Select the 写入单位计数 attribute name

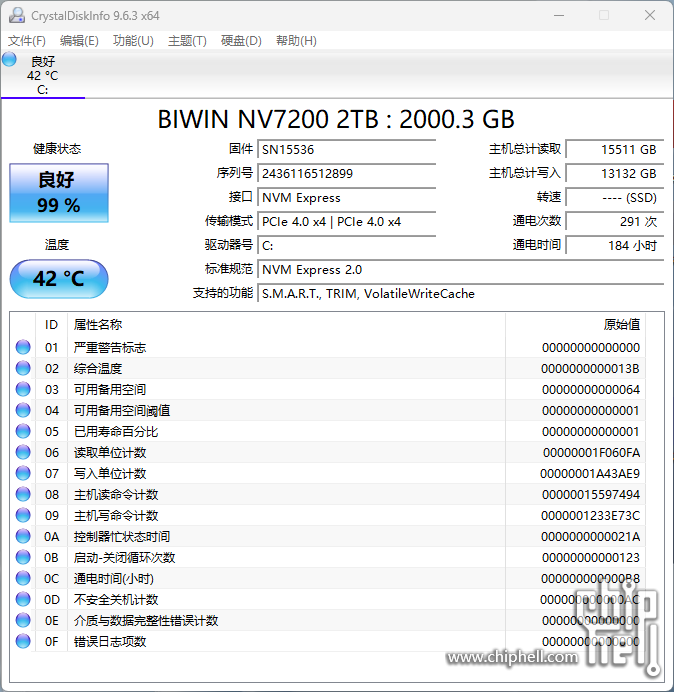click(109, 474)
